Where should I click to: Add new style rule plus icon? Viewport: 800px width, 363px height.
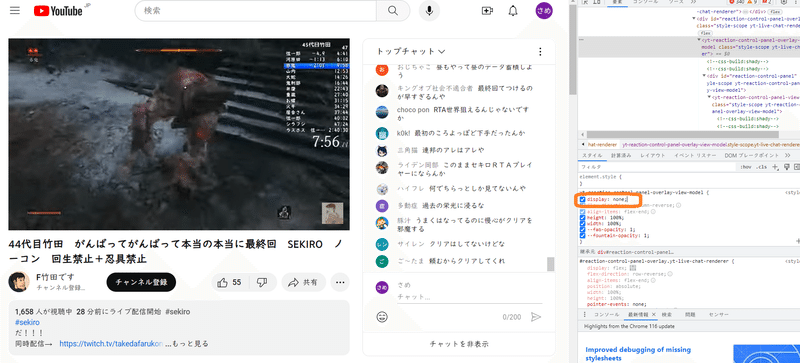tap(776, 167)
